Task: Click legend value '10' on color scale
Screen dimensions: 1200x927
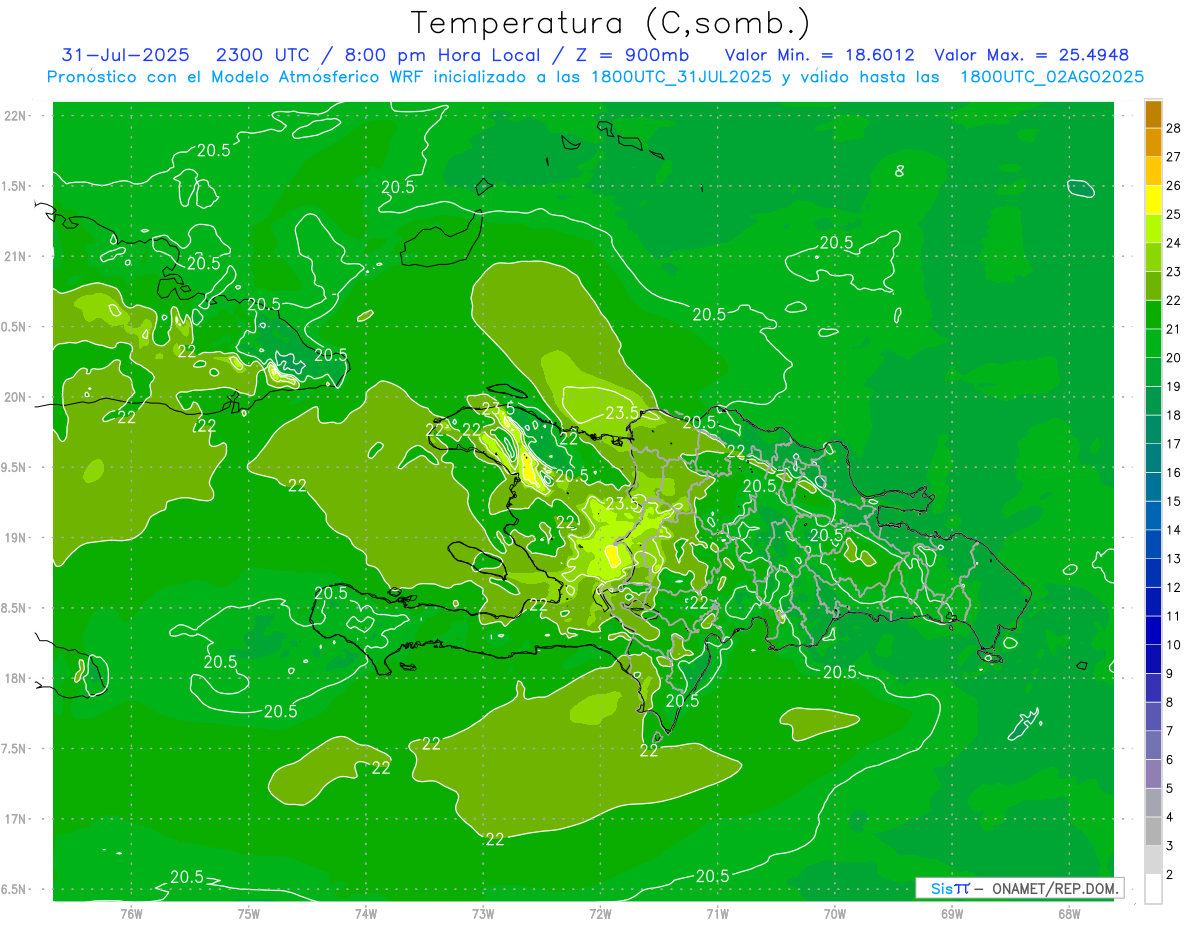Action: [x=1174, y=645]
